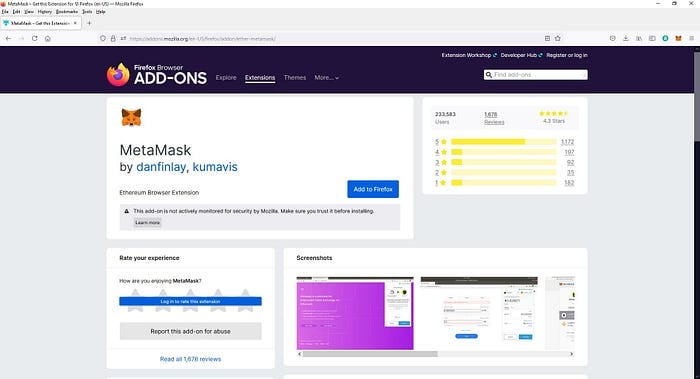Toggle the sidebar view icon
700x379 pixels.
point(652,38)
